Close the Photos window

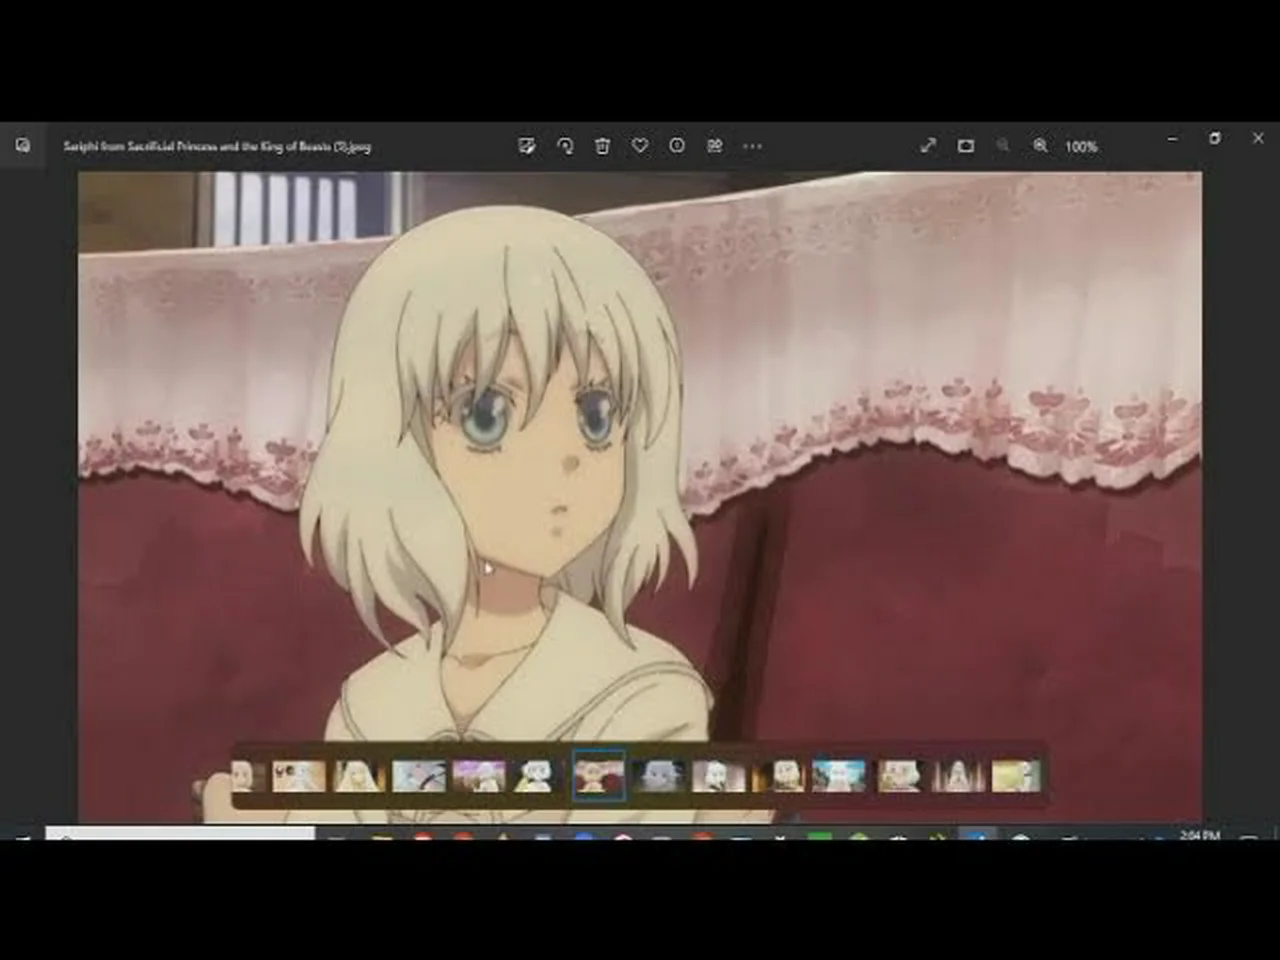click(x=1258, y=139)
